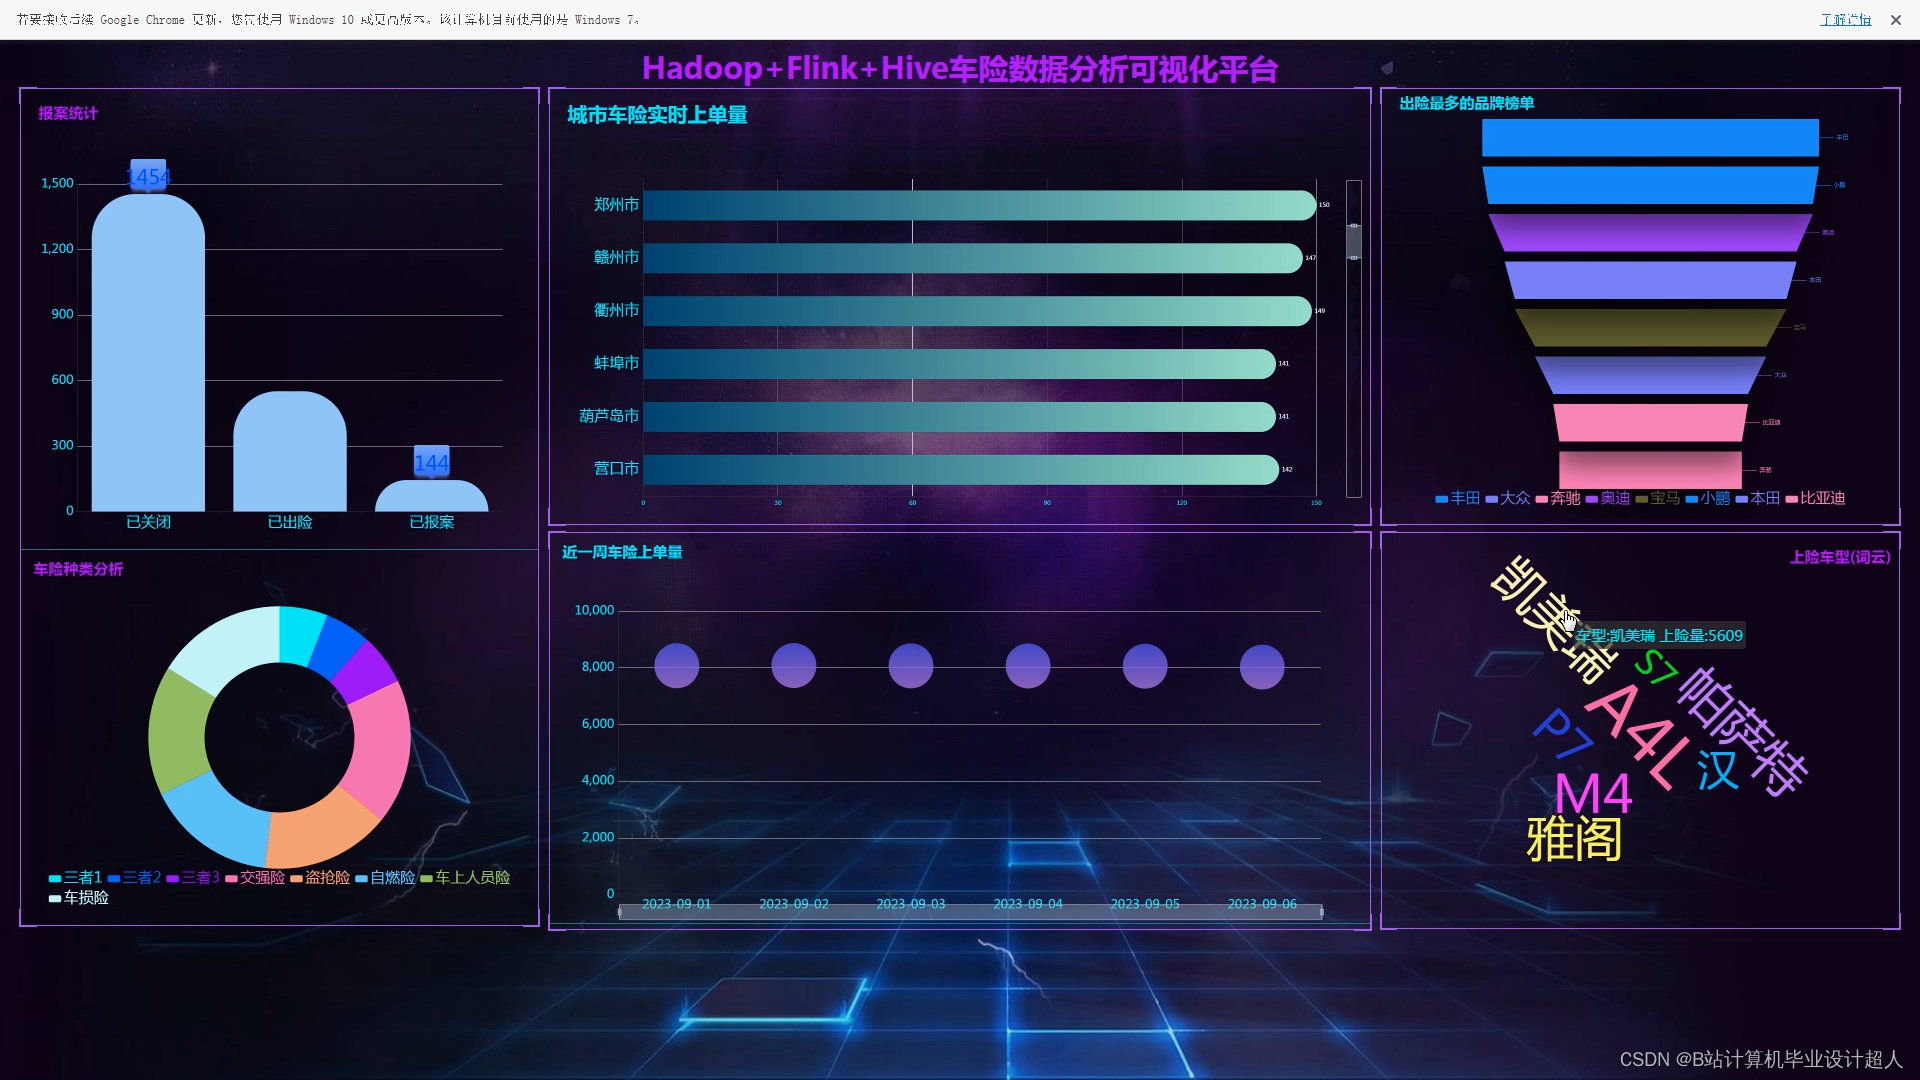The image size is (1920, 1080).
Task: Click the vertical data zoom slider handle
Action: pyautogui.click(x=1354, y=241)
